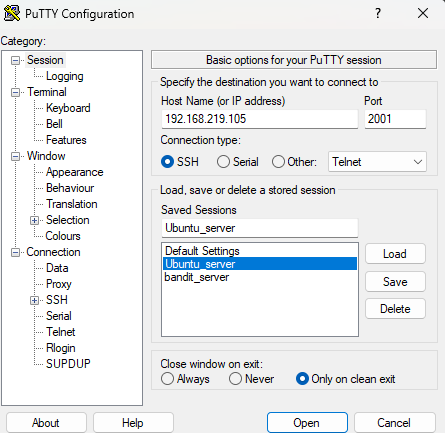Delete the selected saved session

(x=395, y=309)
